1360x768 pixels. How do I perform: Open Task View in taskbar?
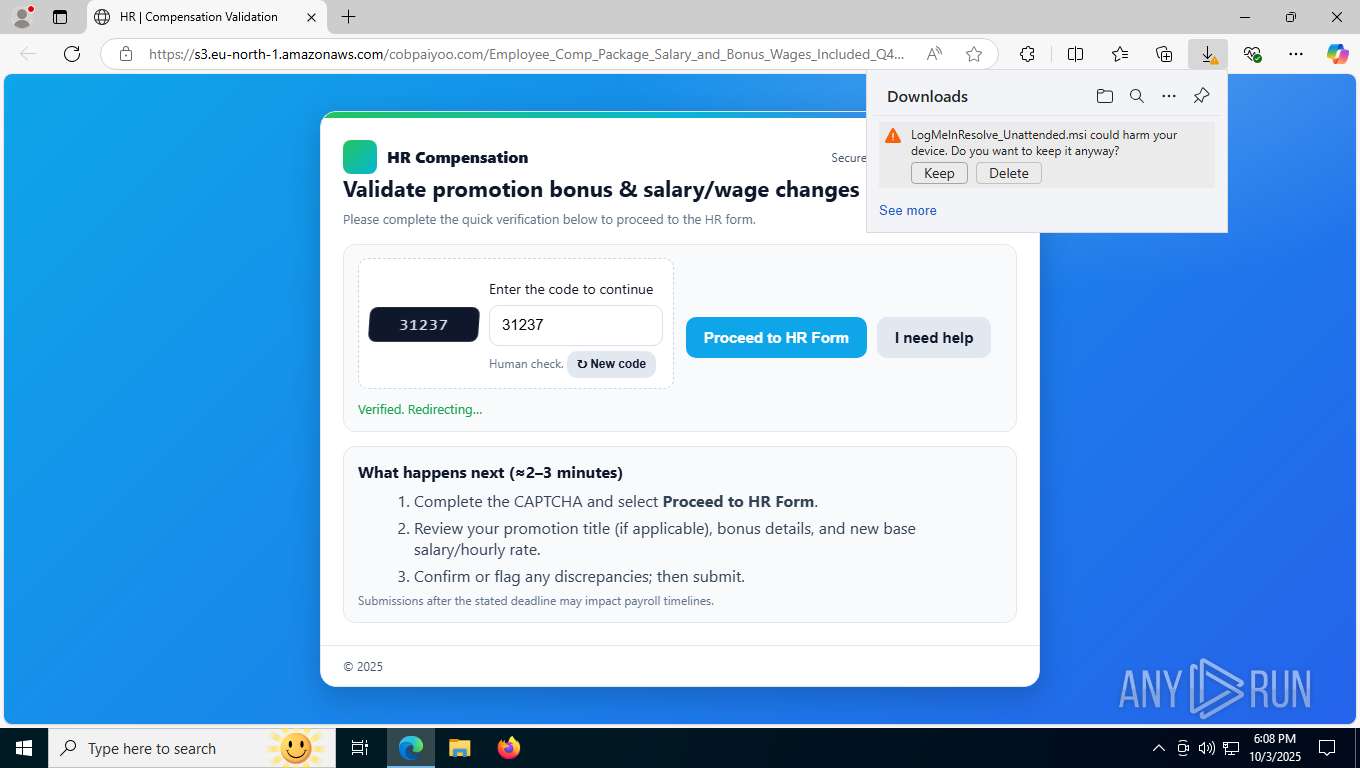(360, 748)
